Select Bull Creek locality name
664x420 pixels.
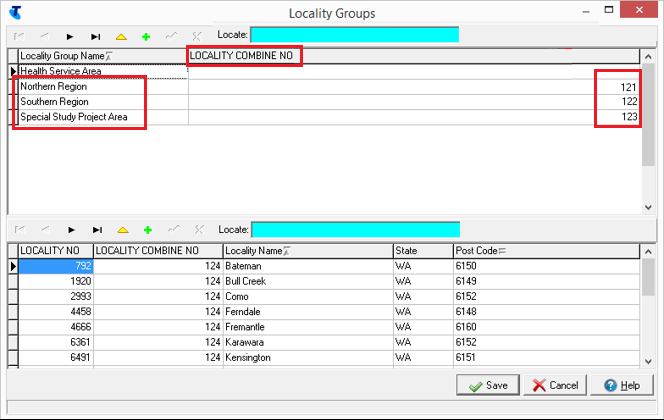tap(308, 281)
